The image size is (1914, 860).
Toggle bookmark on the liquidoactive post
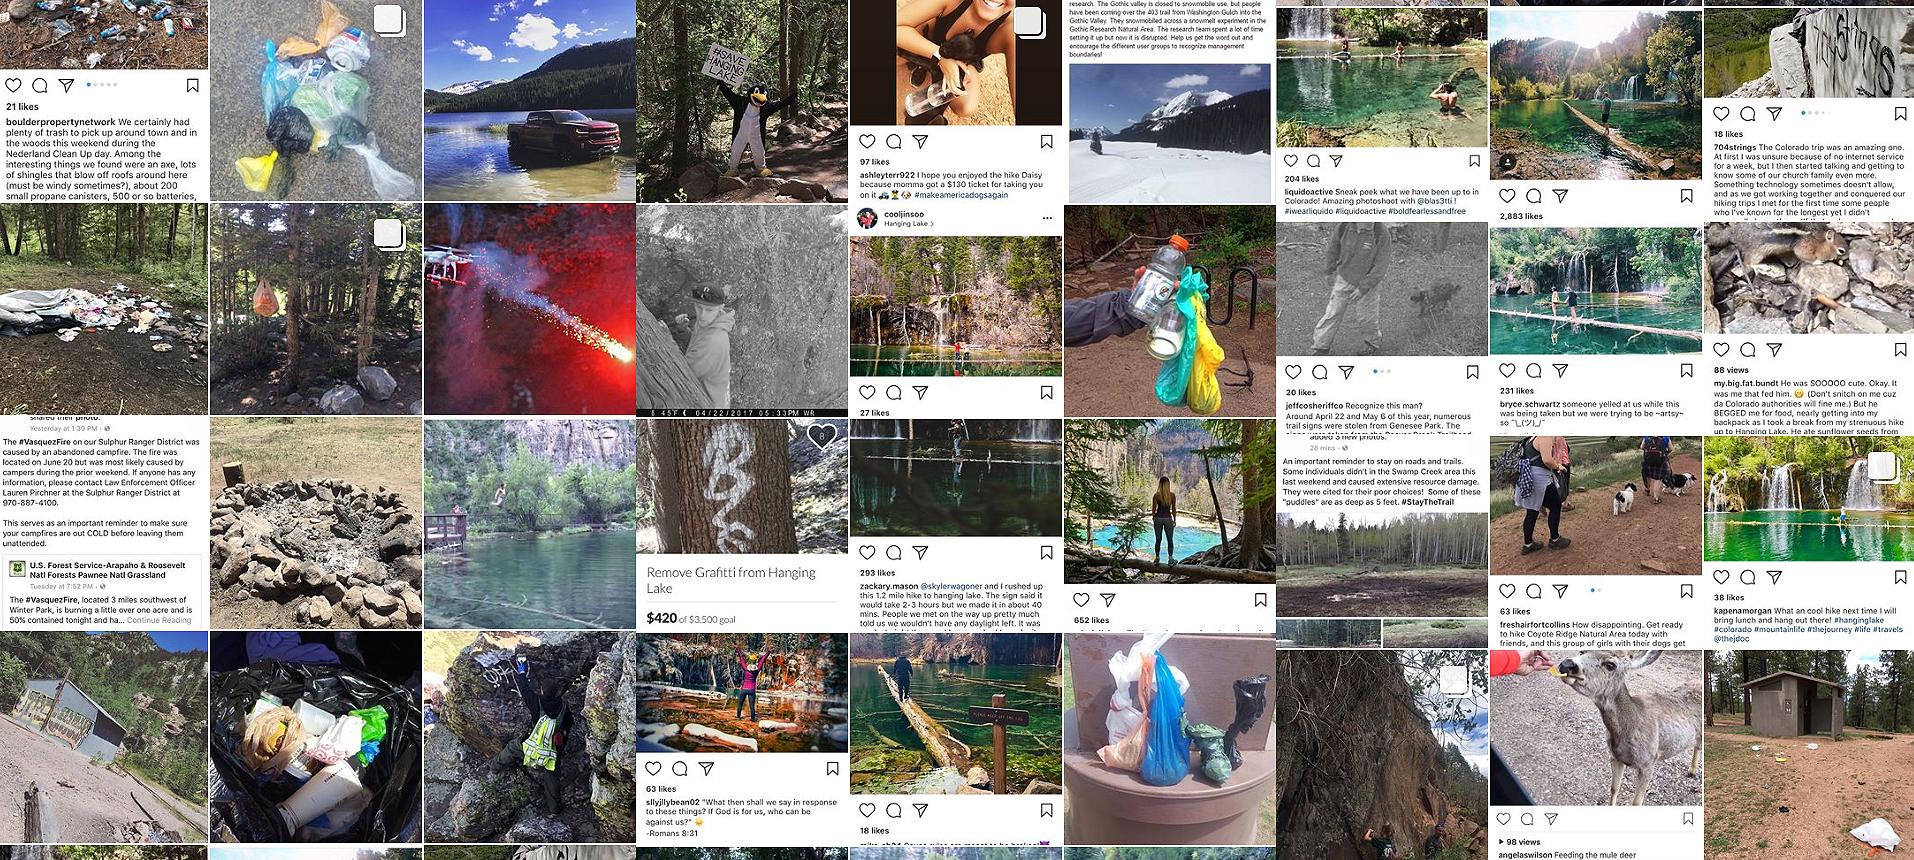tap(1474, 161)
